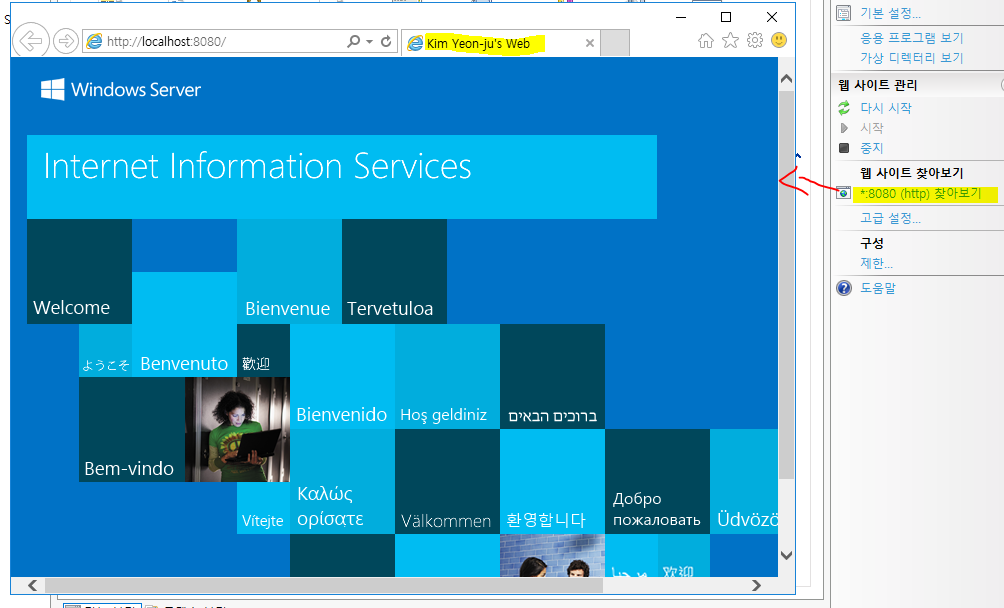Image resolution: width=1004 pixels, height=608 pixels.
Task: Click the Välkommen tile
Action: pyautogui.click(x=447, y=481)
